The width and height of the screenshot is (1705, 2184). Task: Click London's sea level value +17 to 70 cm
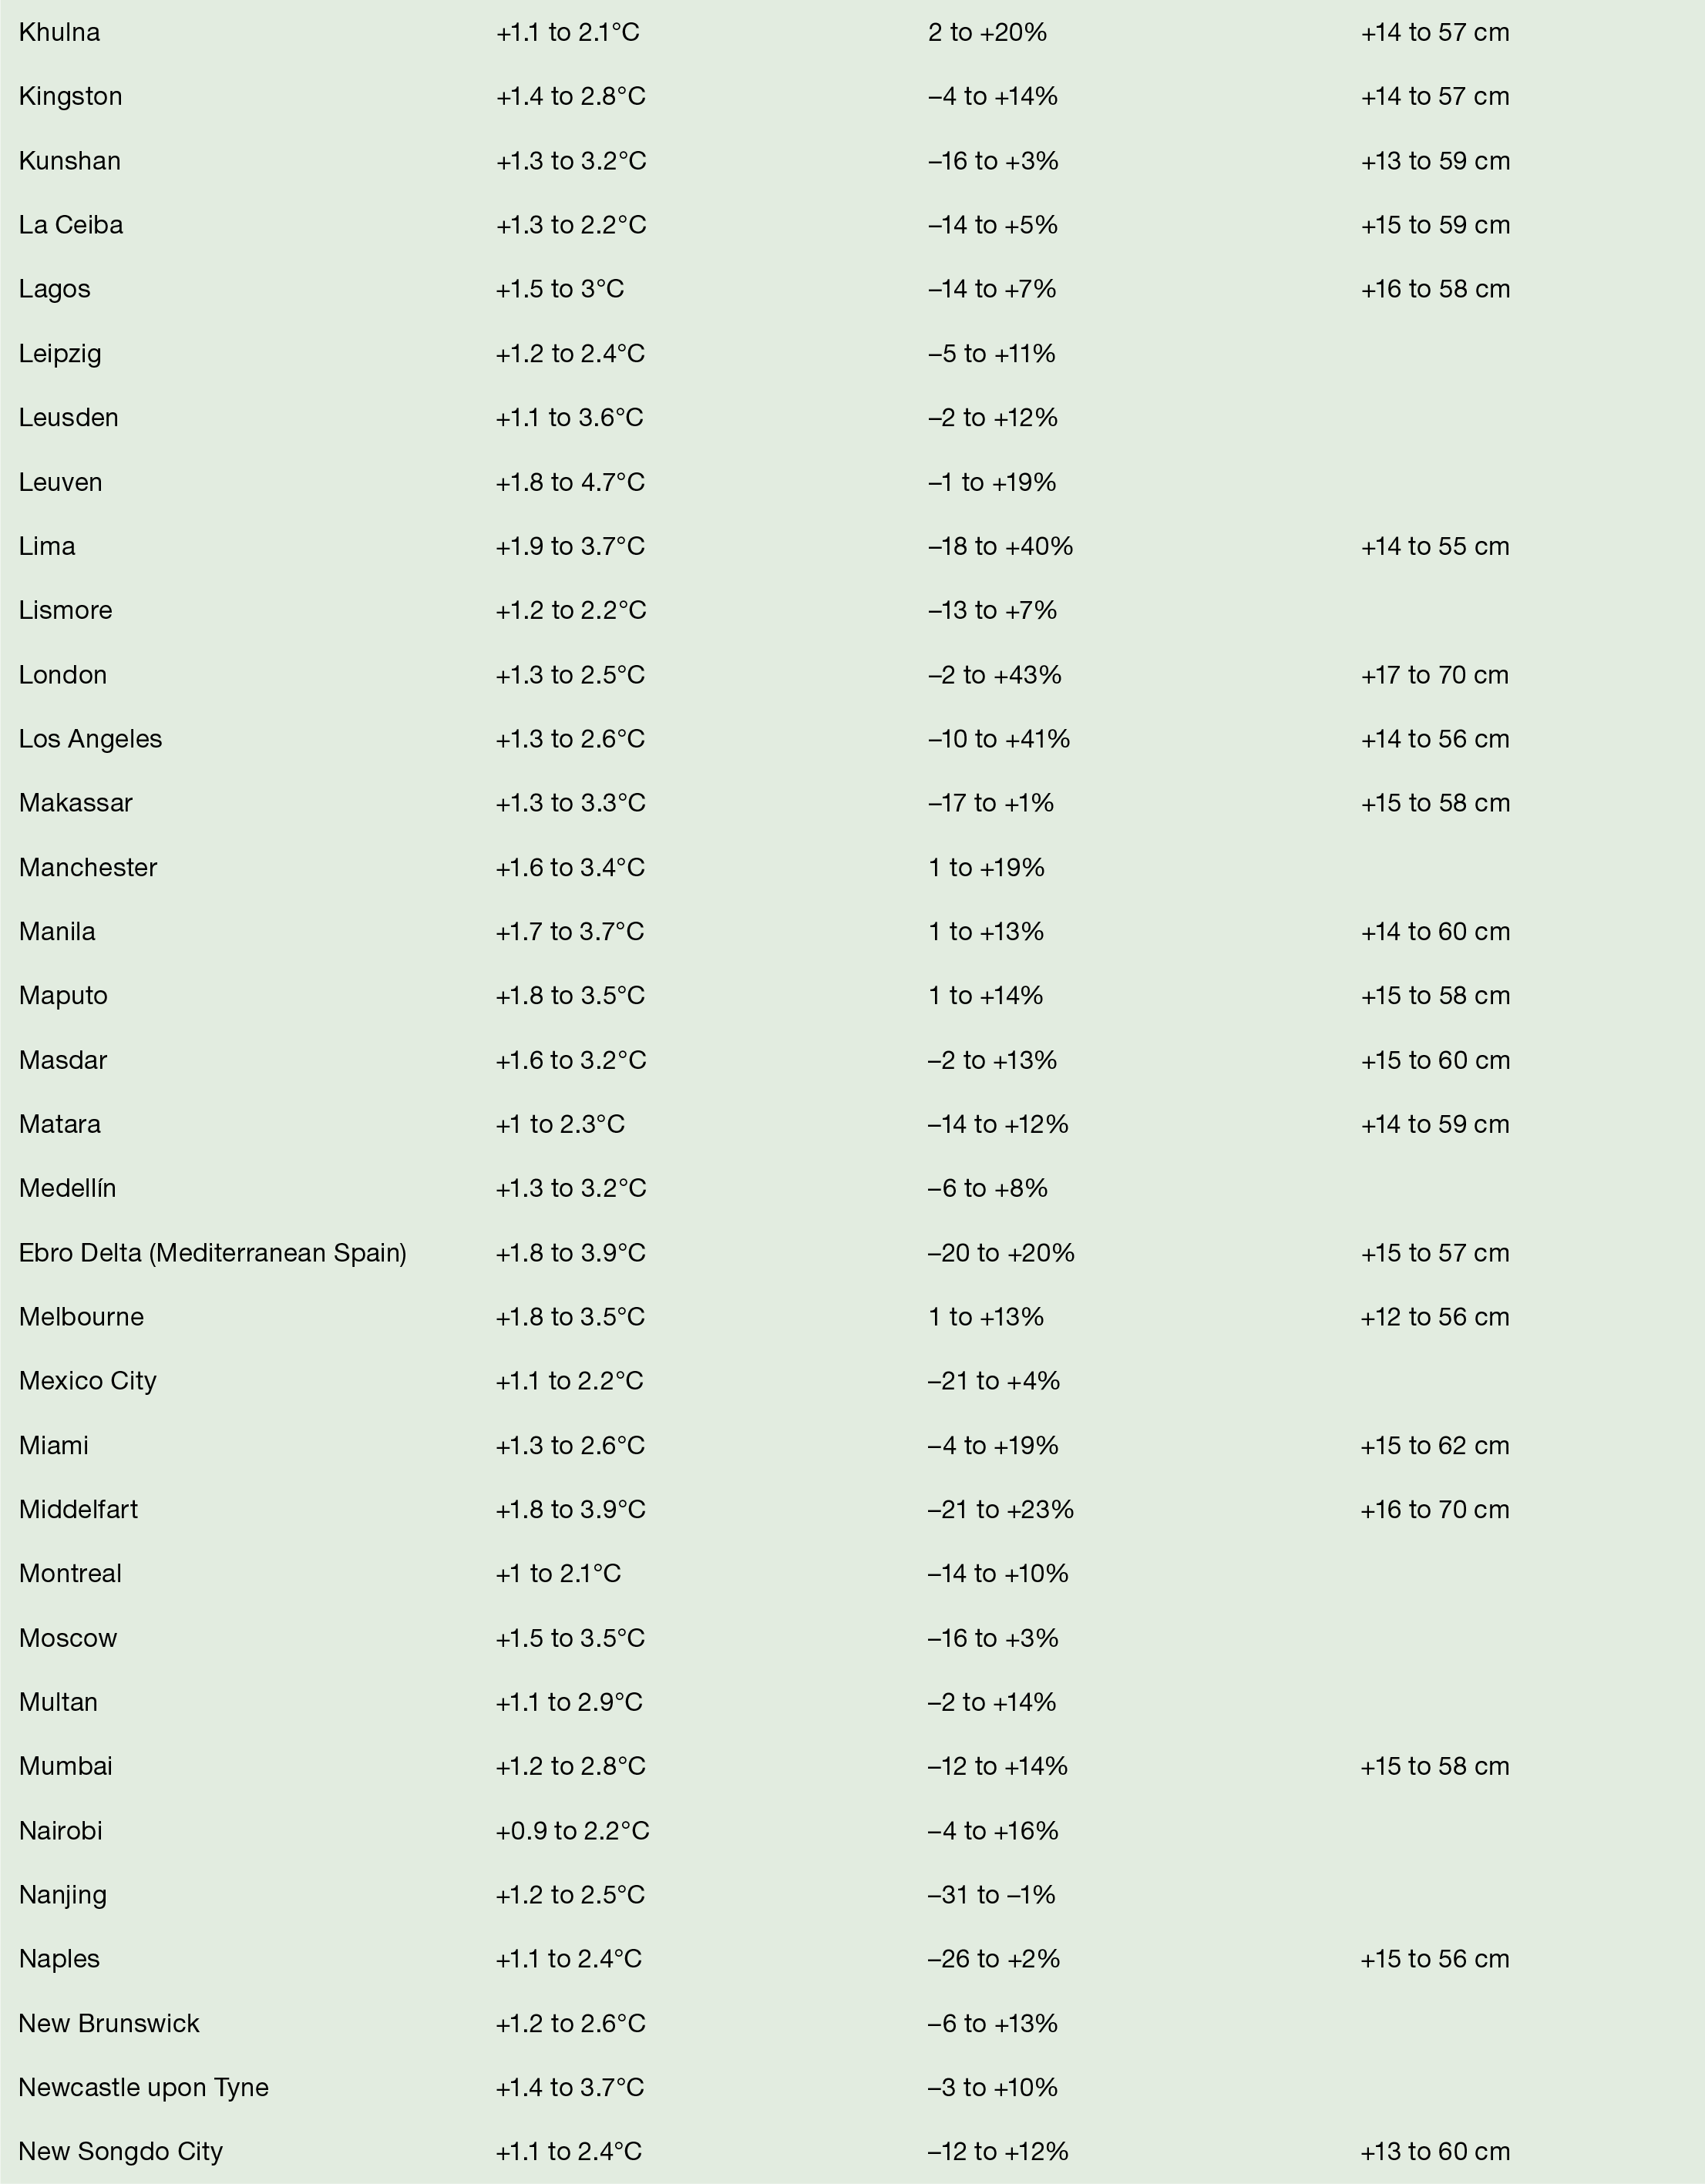(x=1434, y=675)
